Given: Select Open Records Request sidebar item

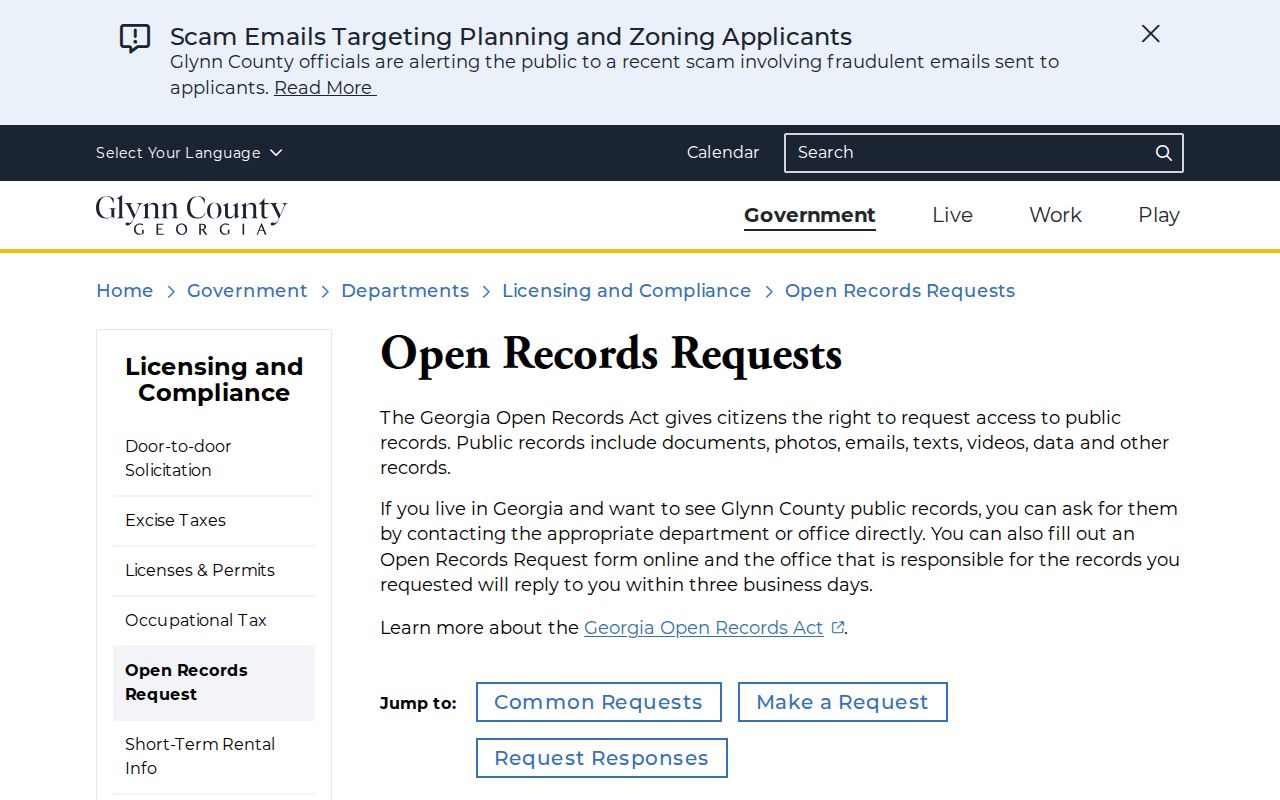Looking at the screenshot, I should coord(214,683).
